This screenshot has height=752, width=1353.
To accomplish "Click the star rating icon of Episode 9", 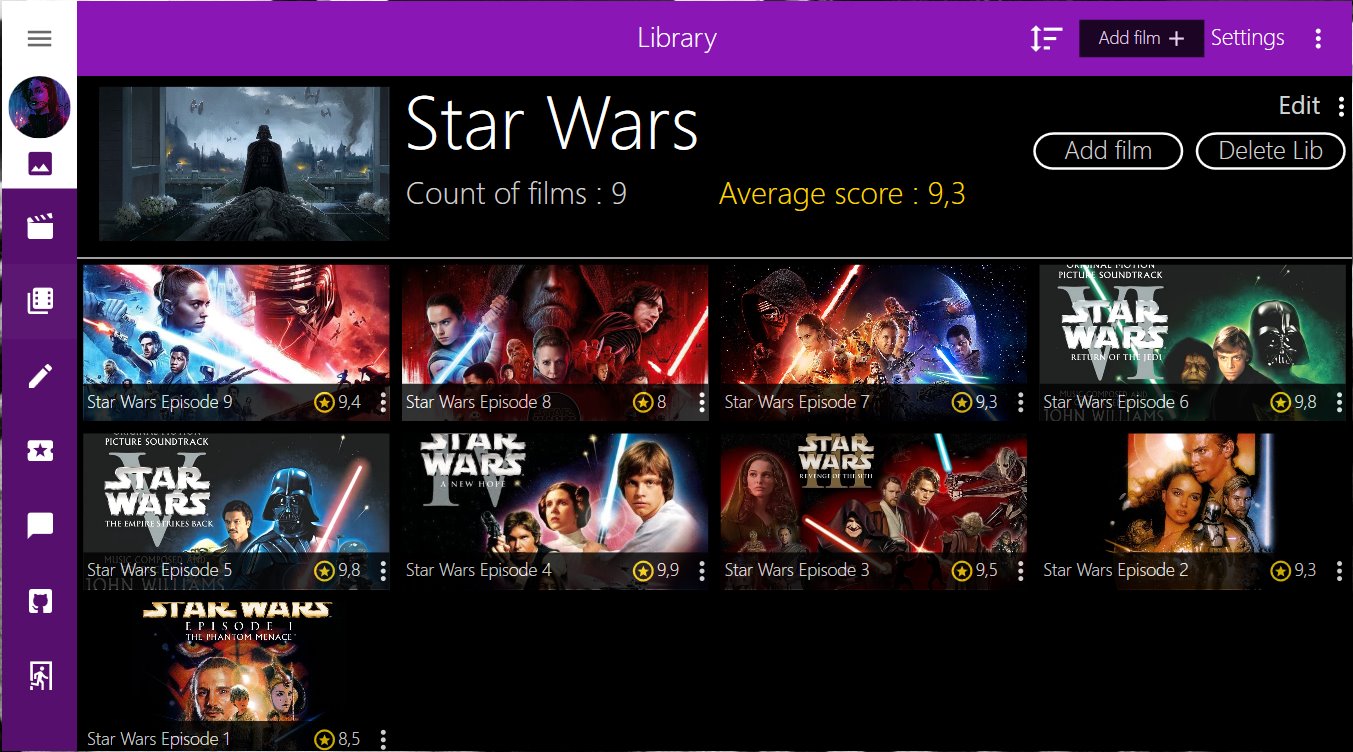I will (x=324, y=402).
